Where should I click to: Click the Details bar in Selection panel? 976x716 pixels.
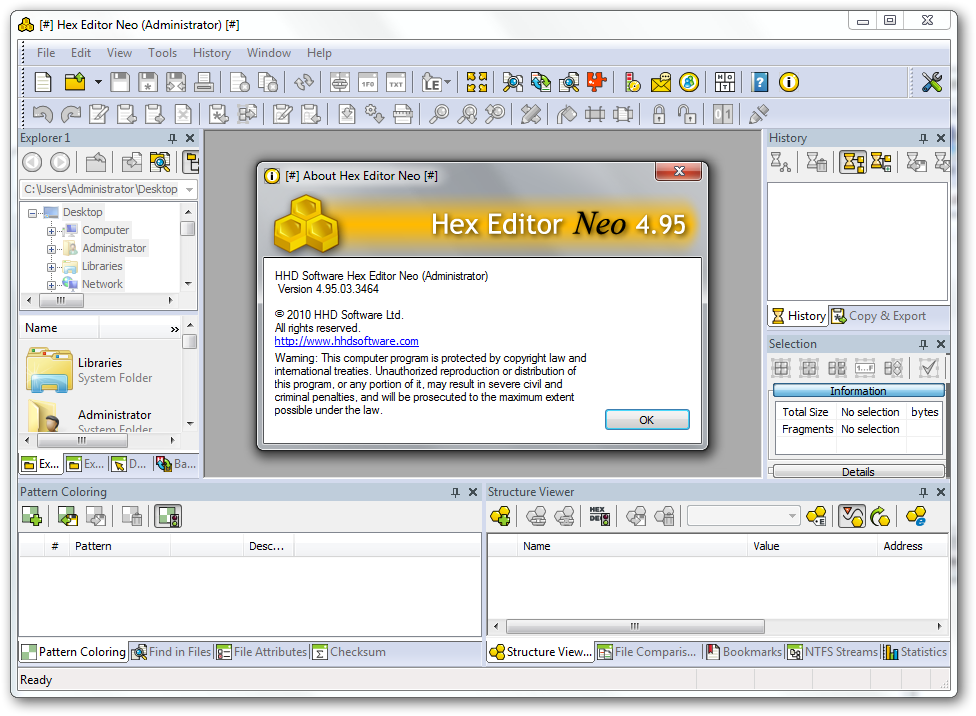858,472
